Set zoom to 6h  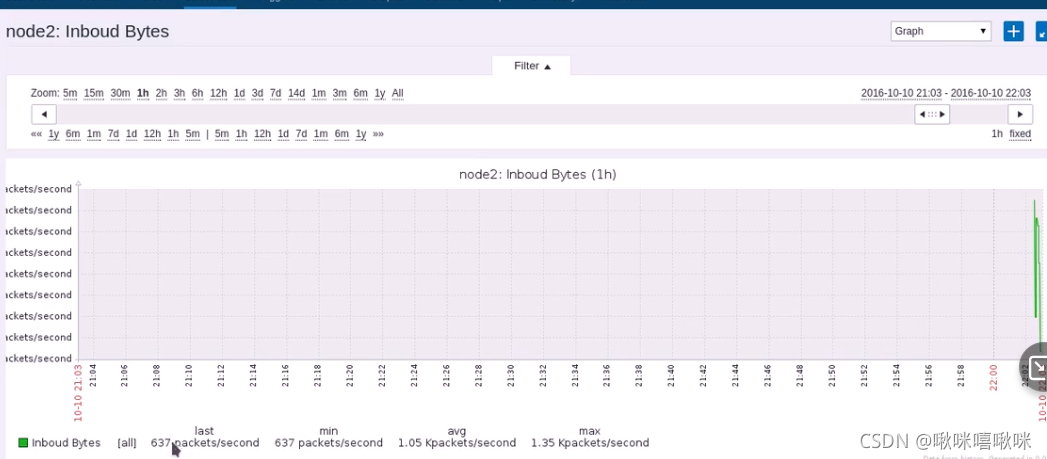(198, 93)
